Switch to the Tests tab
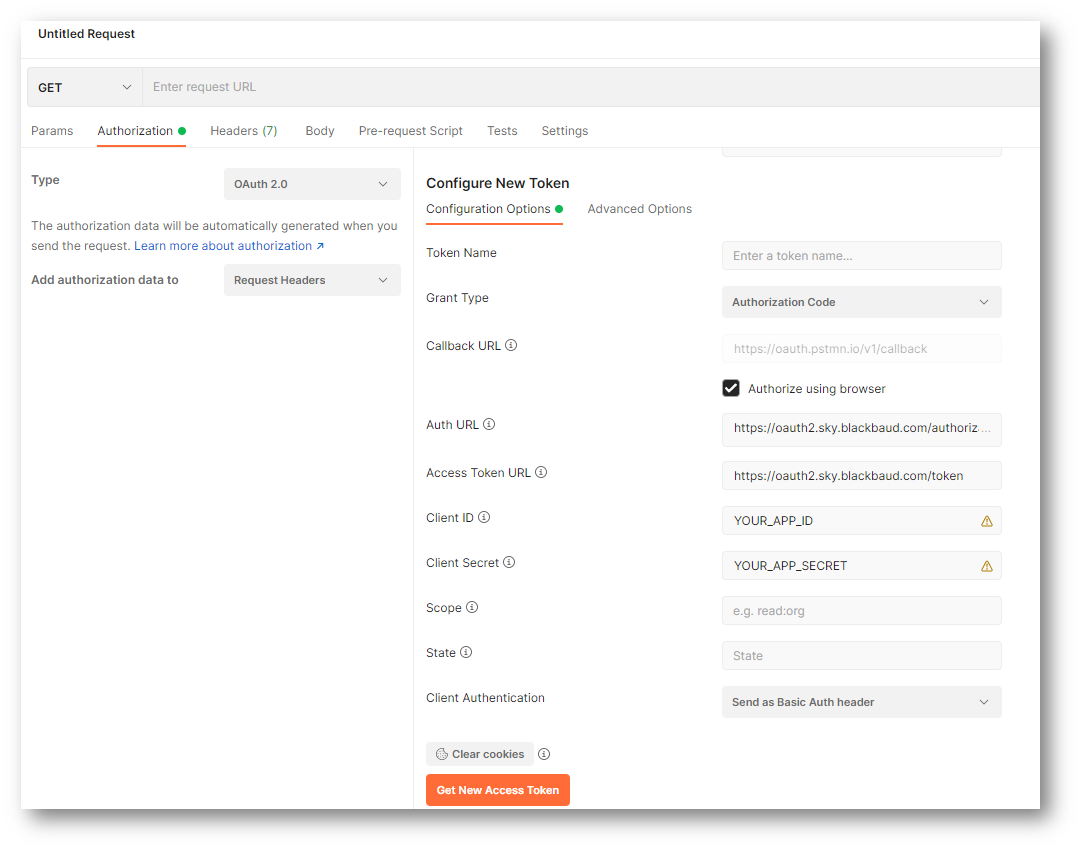The width and height of the screenshot is (1082, 851). (502, 130)
